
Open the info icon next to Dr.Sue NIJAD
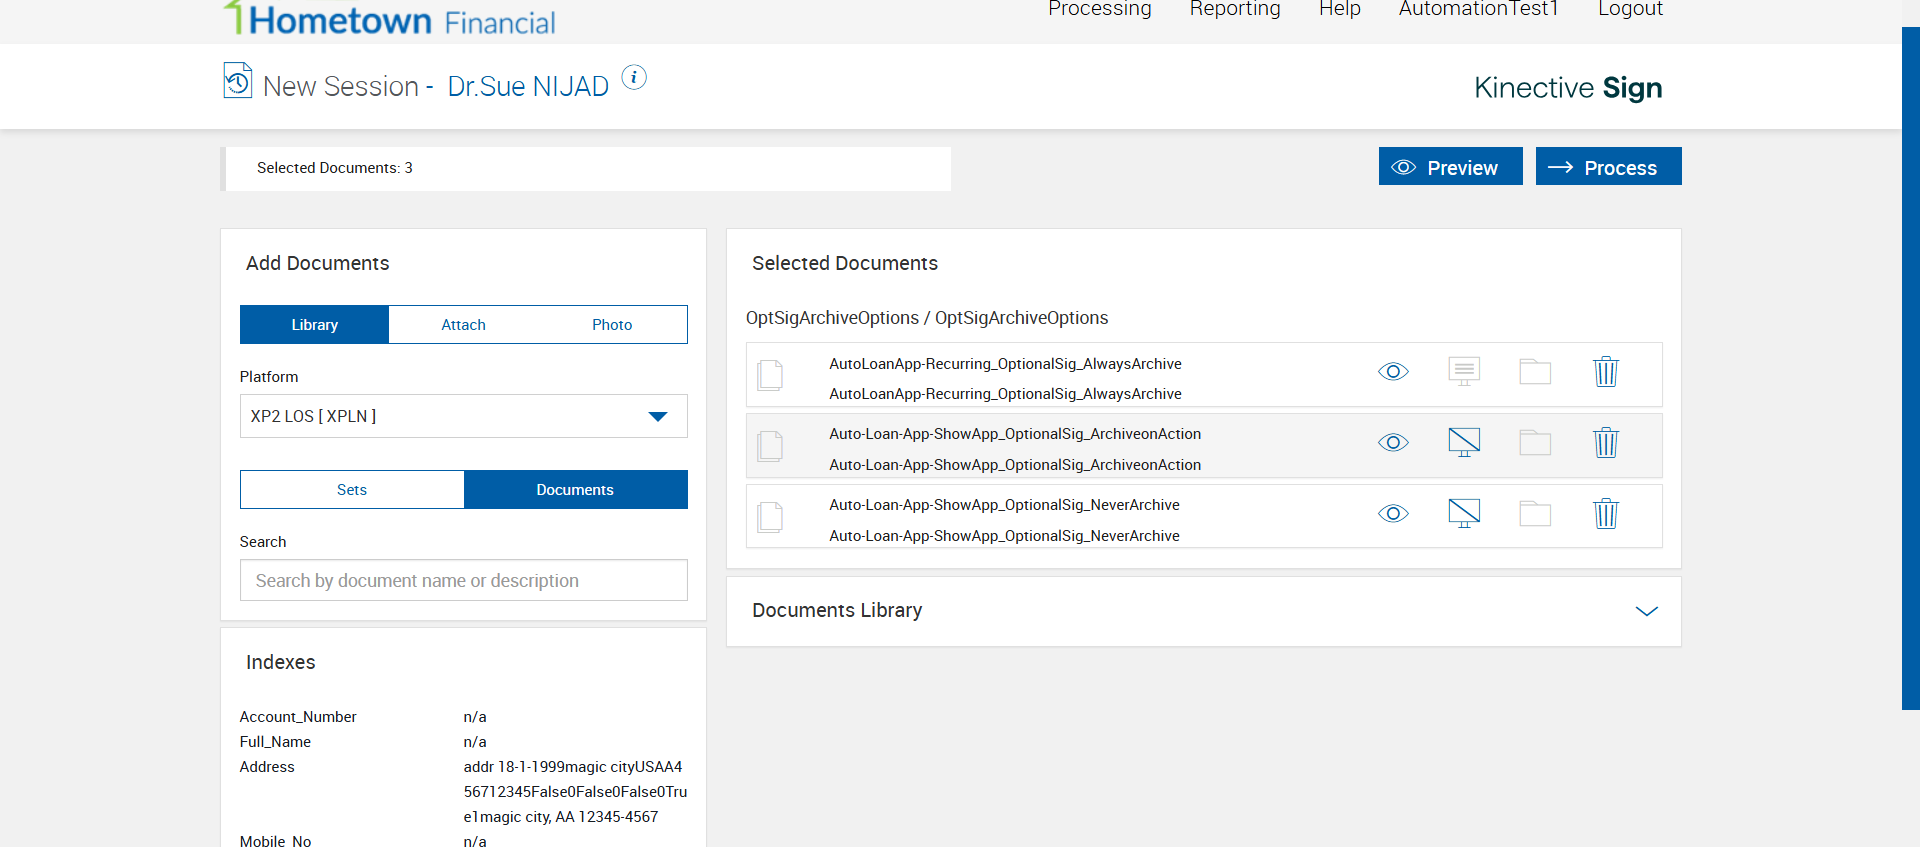tap(634, 77)
